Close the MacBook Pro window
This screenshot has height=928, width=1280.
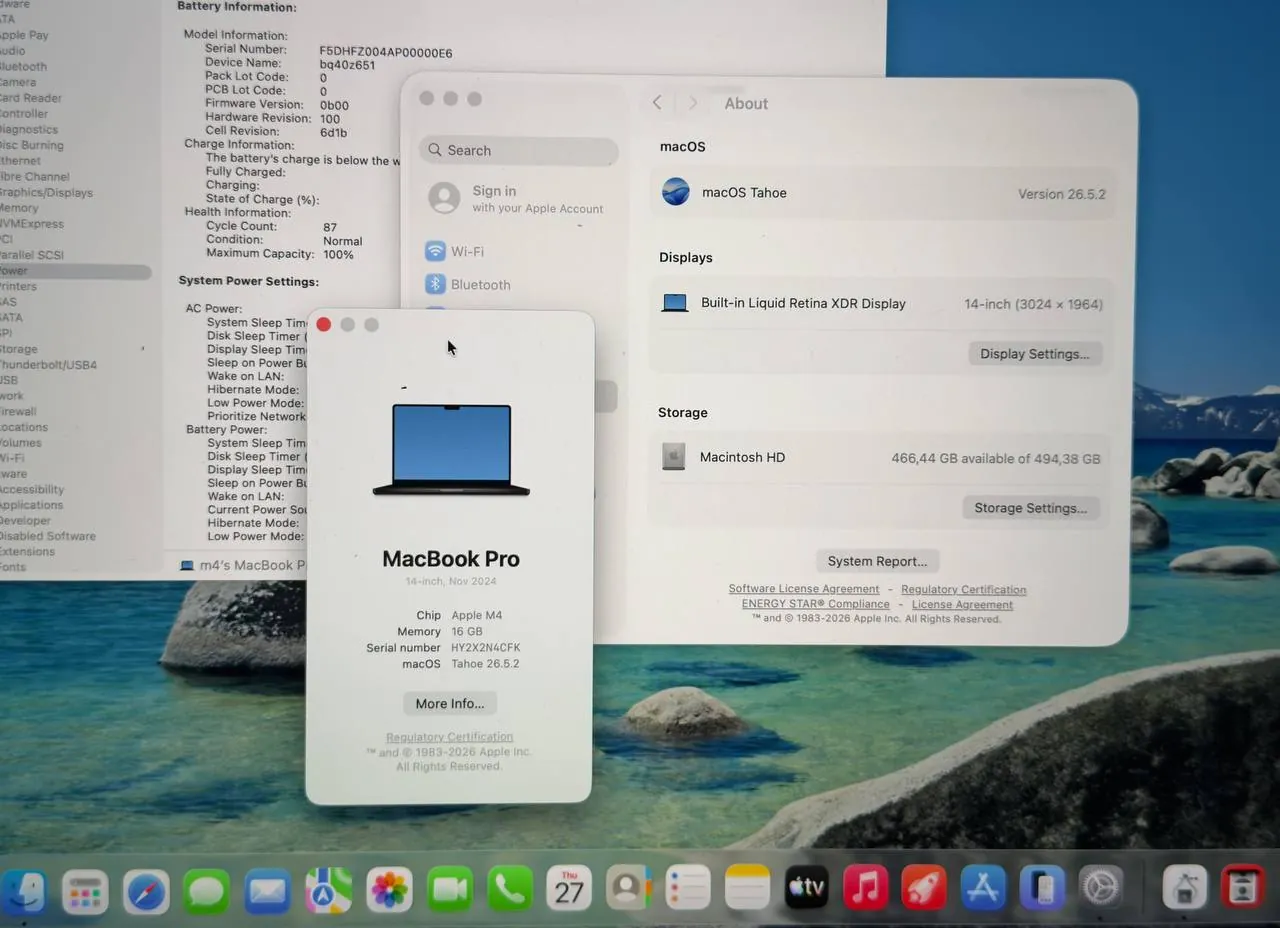323,324
